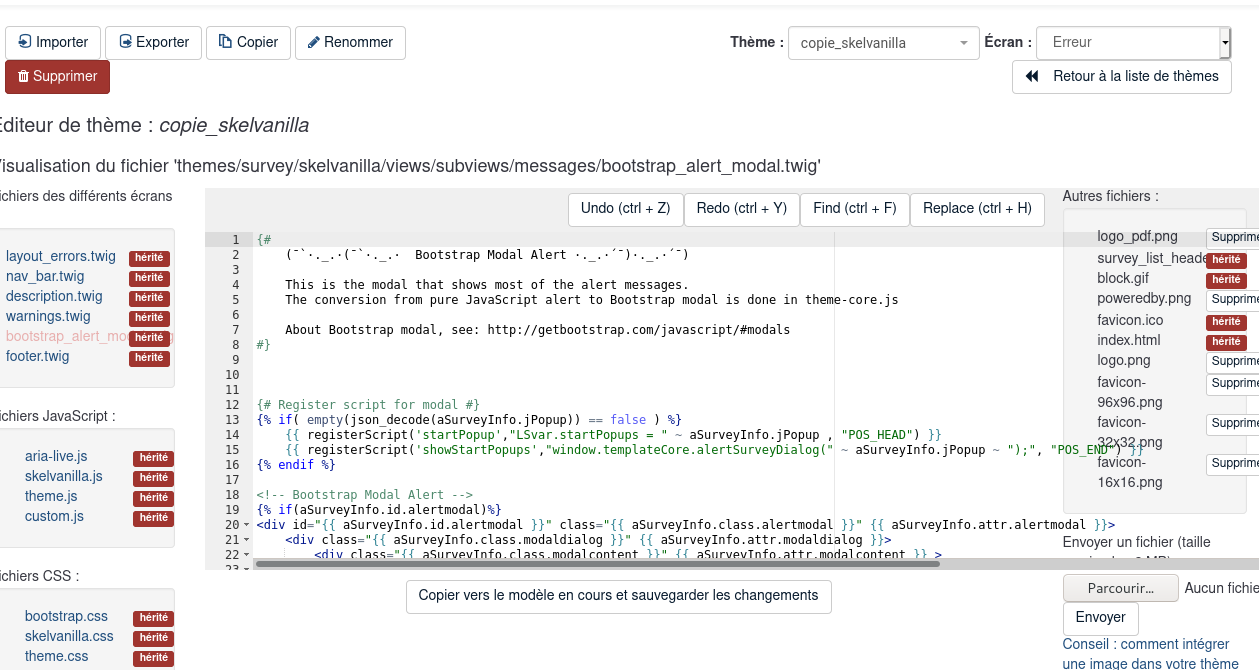The width and height of the screenshot is (1259, 670).
Task: Open nav_bar.twig file
Action: (x=45, y=277)
